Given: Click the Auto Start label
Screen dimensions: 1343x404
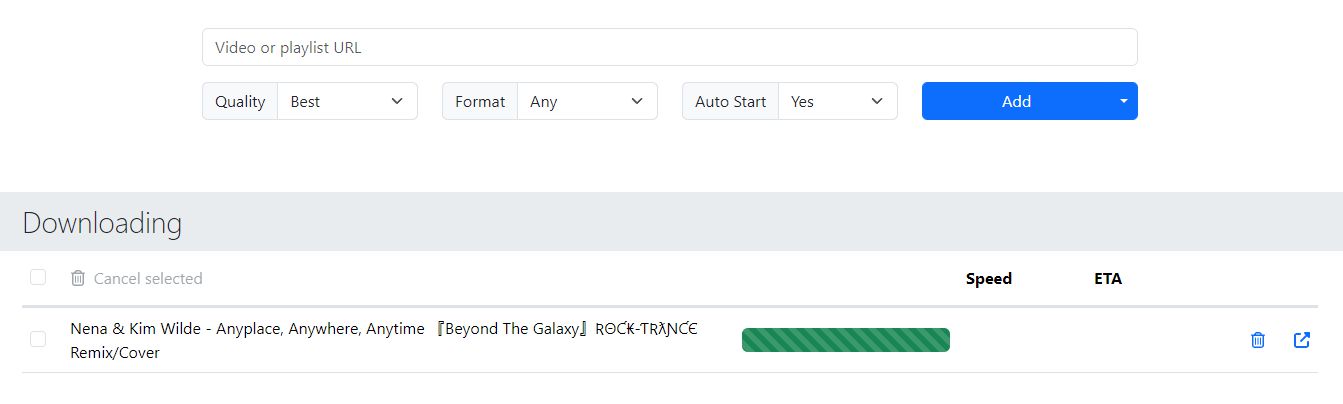Looking at the screenshot, I should [x=730, y=101].
